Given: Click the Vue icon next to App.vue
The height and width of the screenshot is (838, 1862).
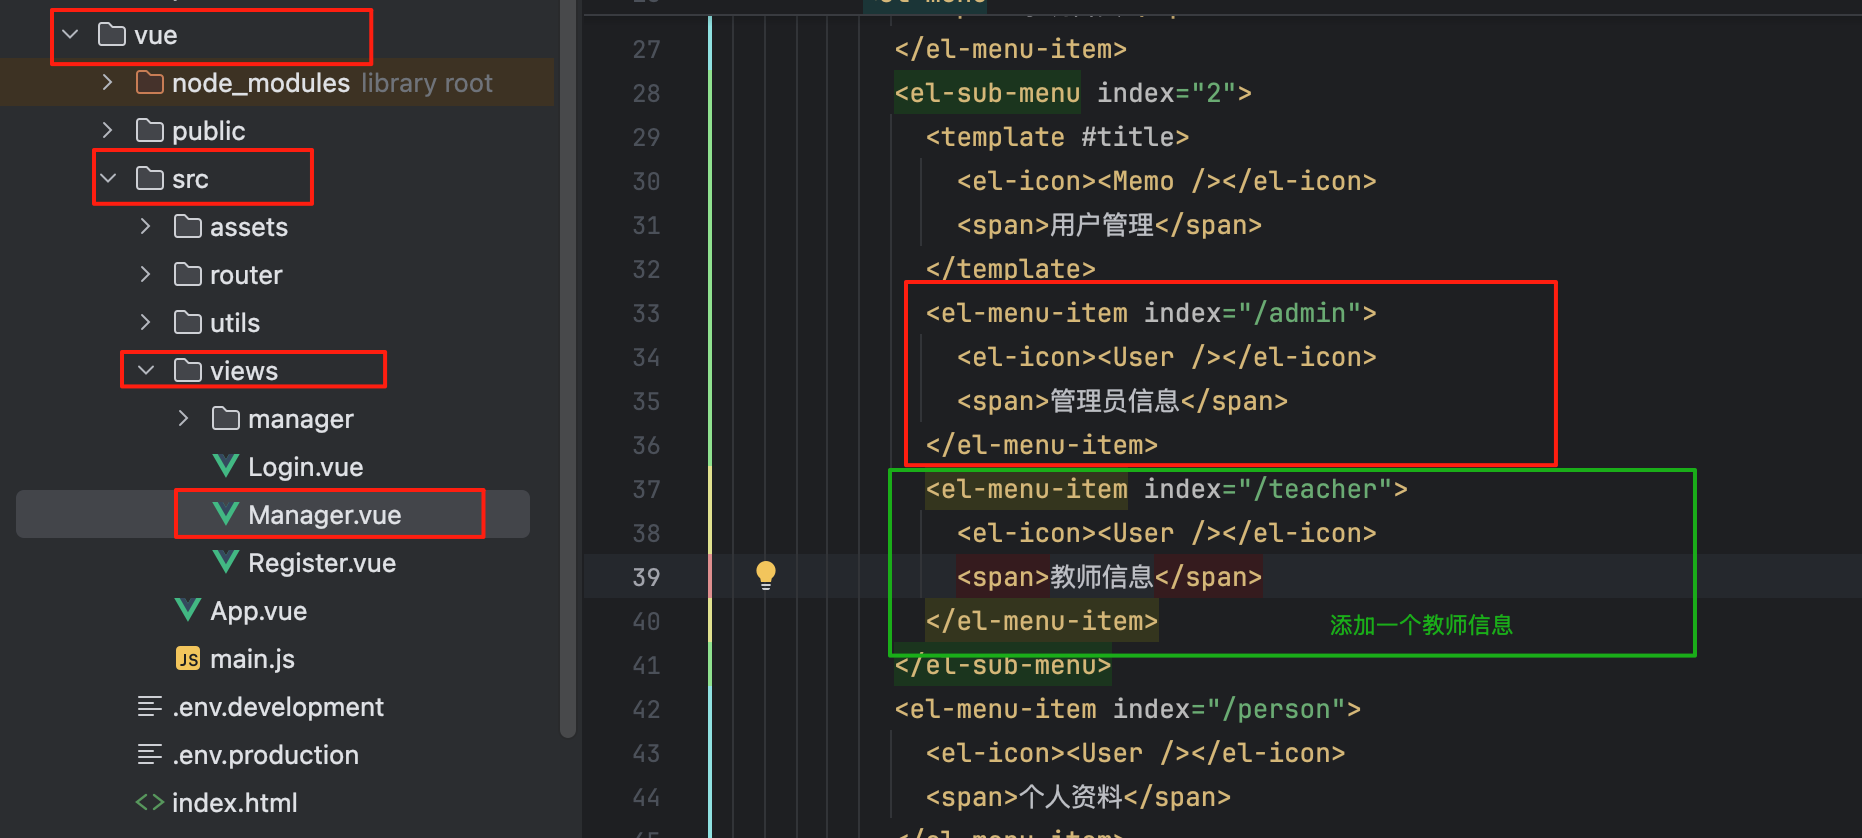Looking at the screenshot, I should pyautogui.click(x=188, y=610).
